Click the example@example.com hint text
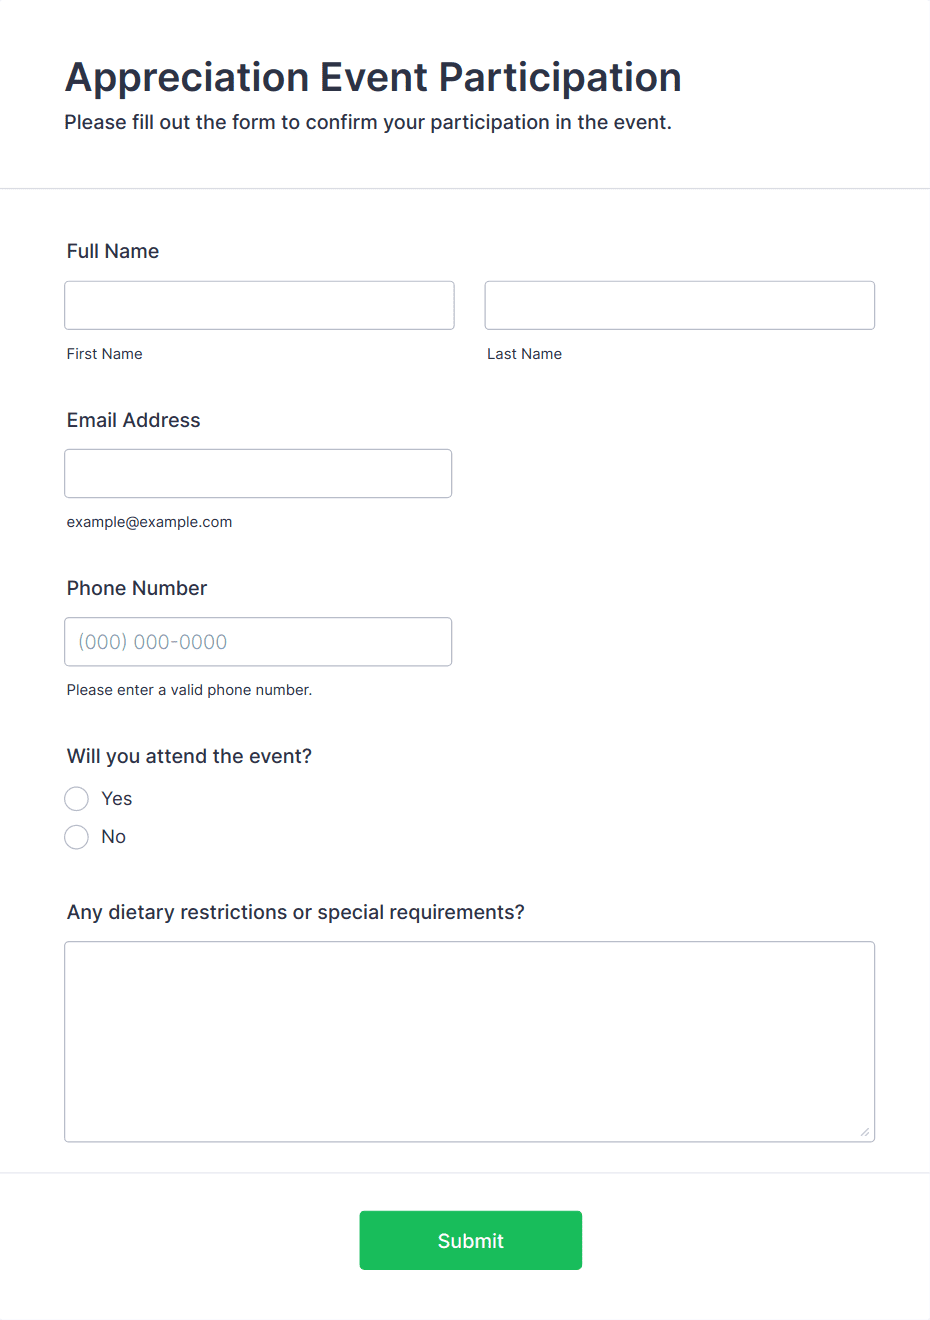 point(149,522)
